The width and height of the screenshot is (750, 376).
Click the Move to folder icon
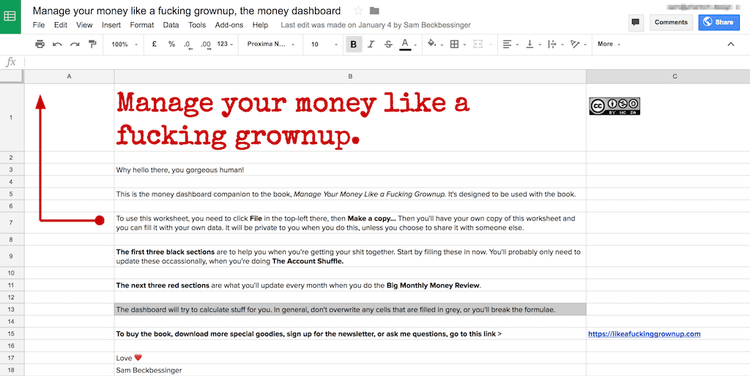375,11
